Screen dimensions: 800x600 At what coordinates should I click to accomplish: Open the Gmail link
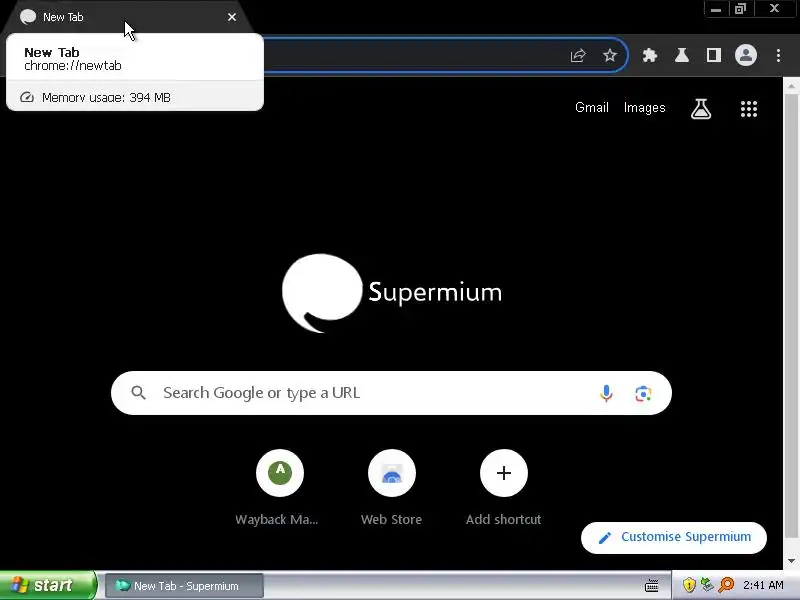[592, 108]
